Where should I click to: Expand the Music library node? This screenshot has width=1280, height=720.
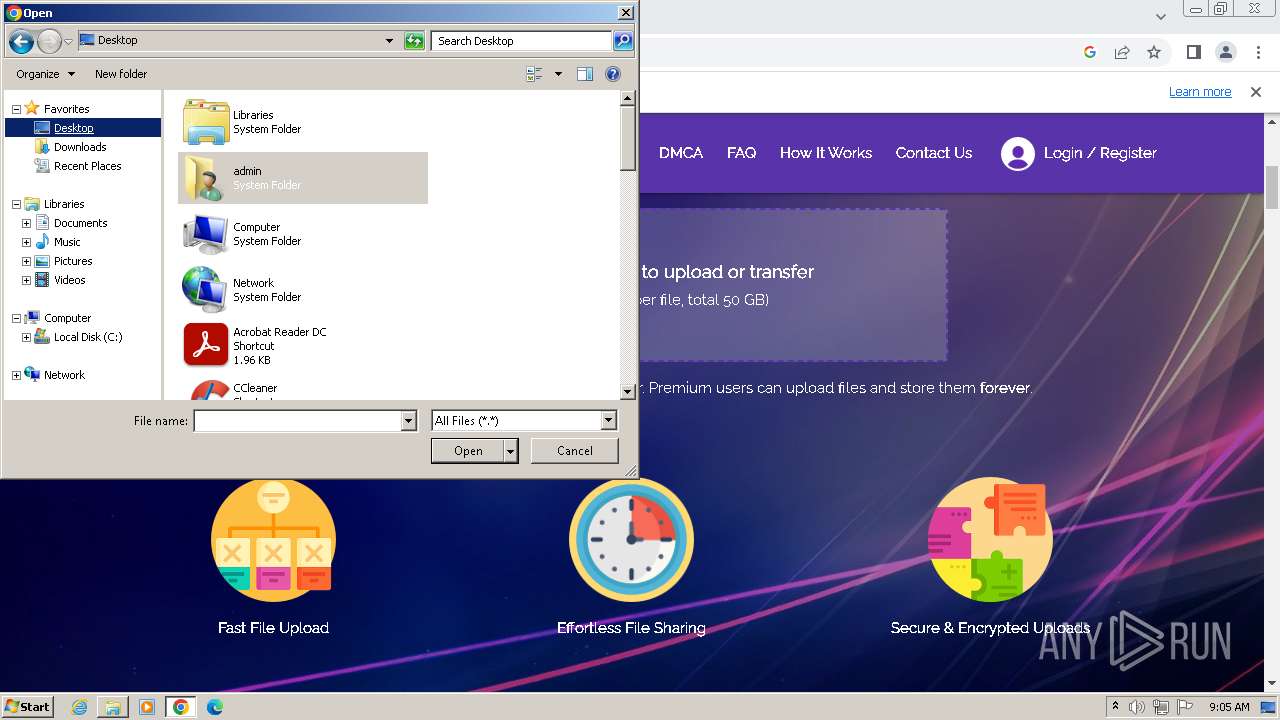coord(26,242)
